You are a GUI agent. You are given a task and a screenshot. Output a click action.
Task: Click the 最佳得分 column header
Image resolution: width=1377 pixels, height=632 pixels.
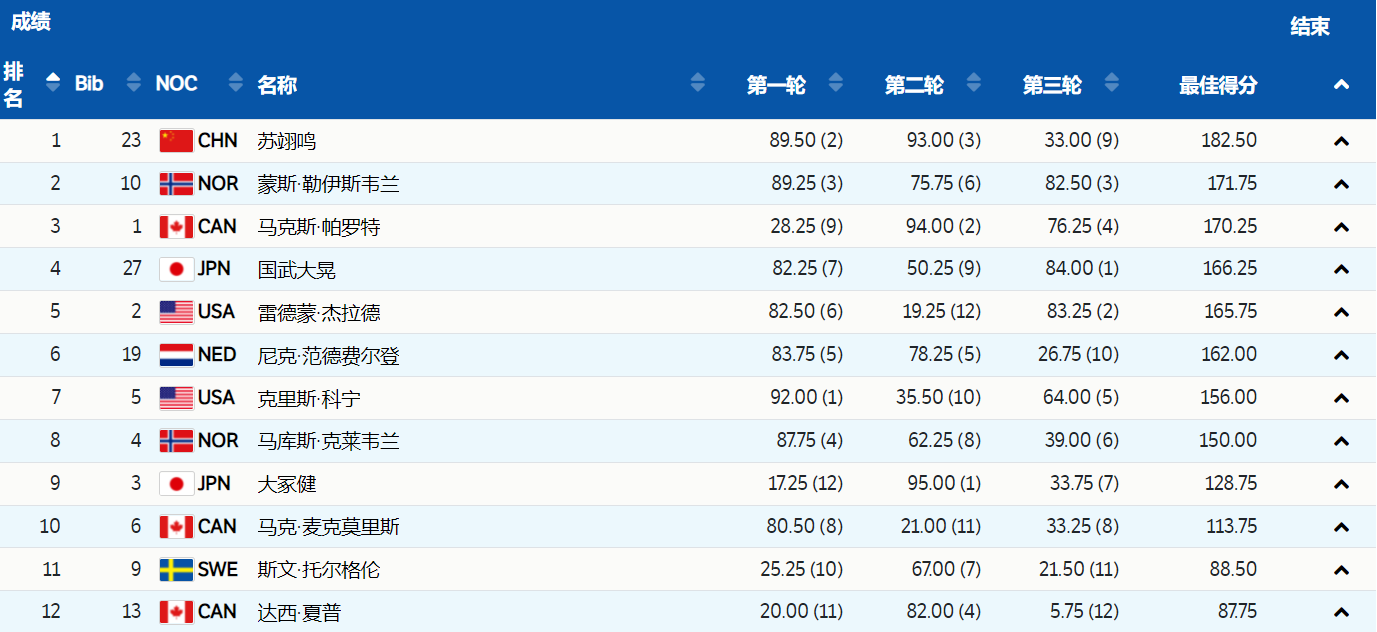coord(1218,85)
